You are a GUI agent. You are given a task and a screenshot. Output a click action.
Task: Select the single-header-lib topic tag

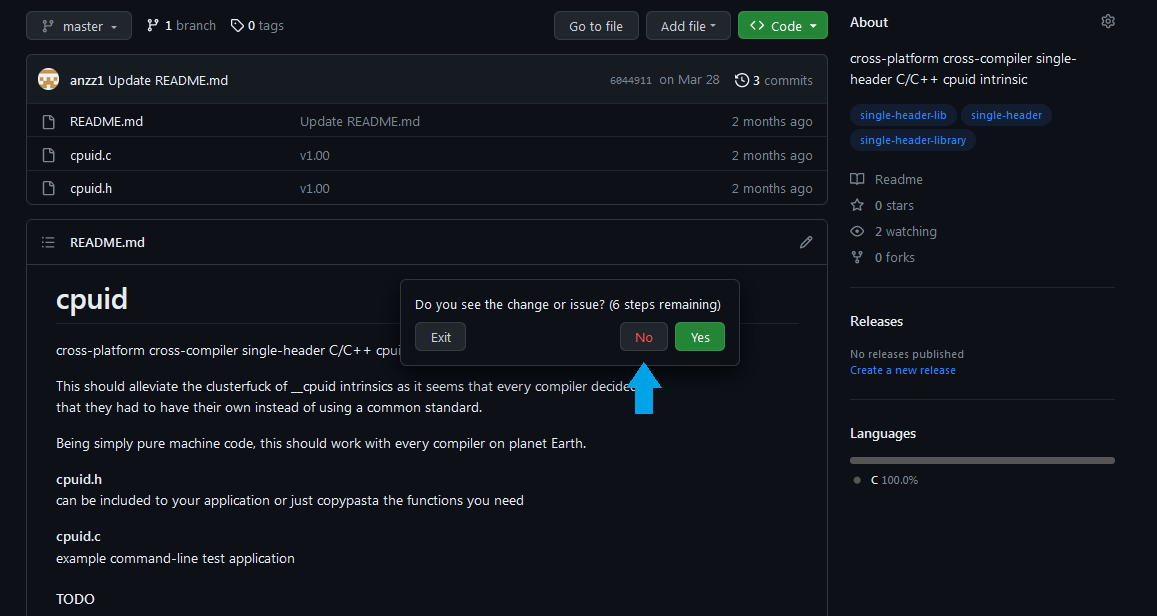click(903, 115)
